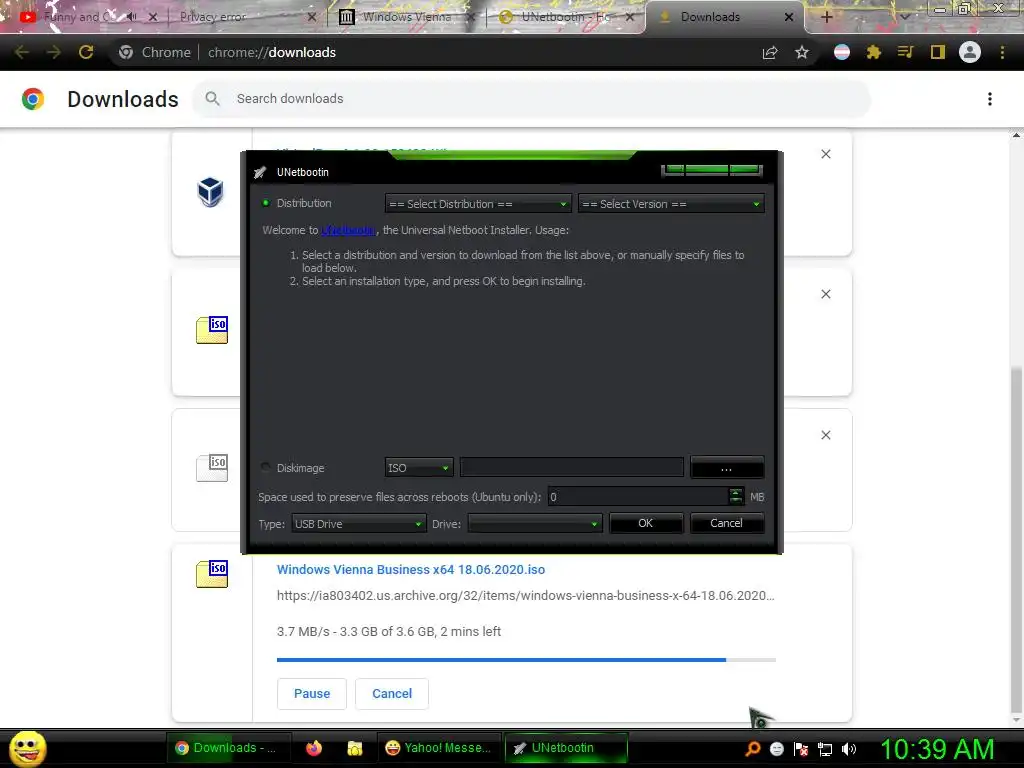Open Windows Vienna Business x64 18.06.2020.iso link
Screen dimensions: 1024x768
click(x=411, y=569)
